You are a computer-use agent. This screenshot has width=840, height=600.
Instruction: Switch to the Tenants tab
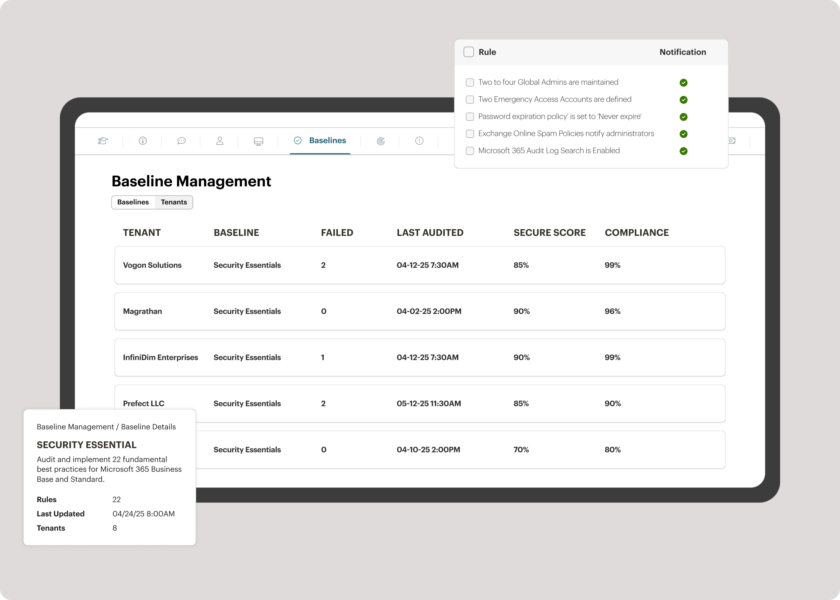point(174,202)
